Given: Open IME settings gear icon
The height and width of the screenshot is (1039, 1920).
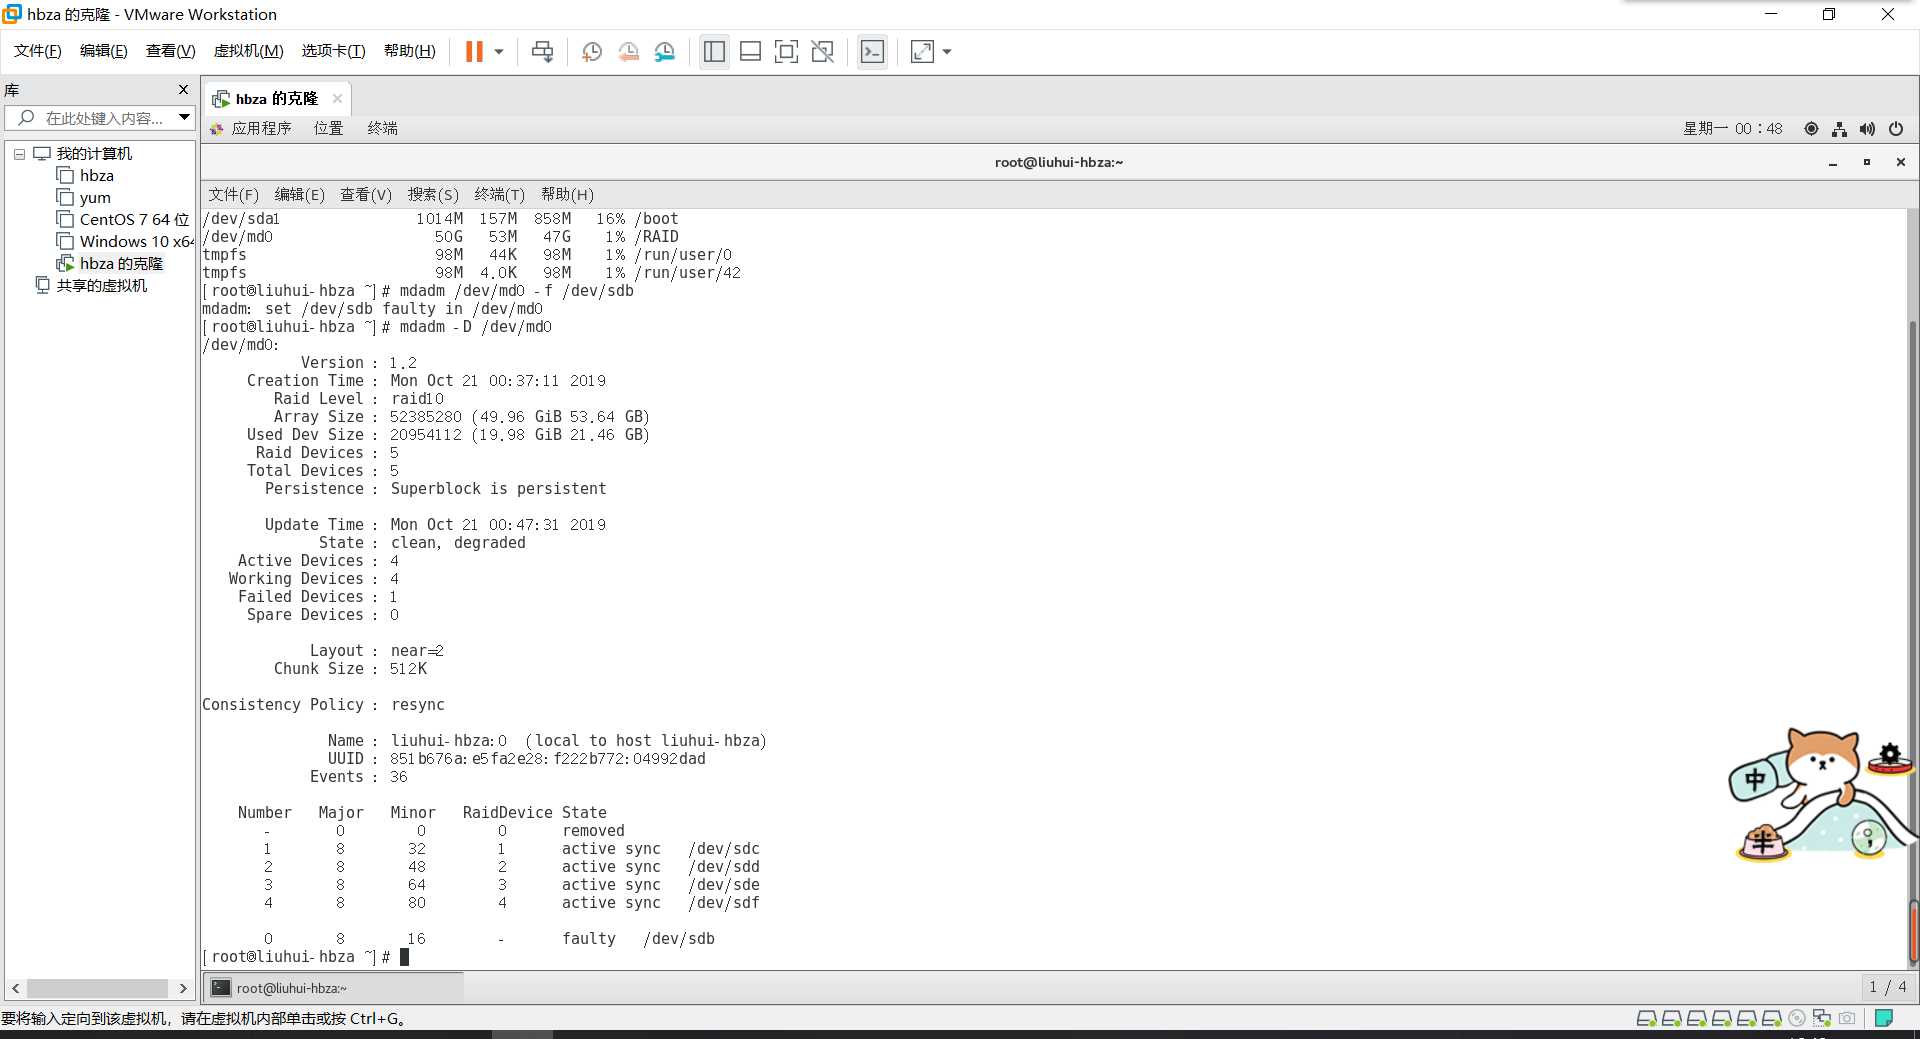Looking at the screenshot, I should point(1889,755).
